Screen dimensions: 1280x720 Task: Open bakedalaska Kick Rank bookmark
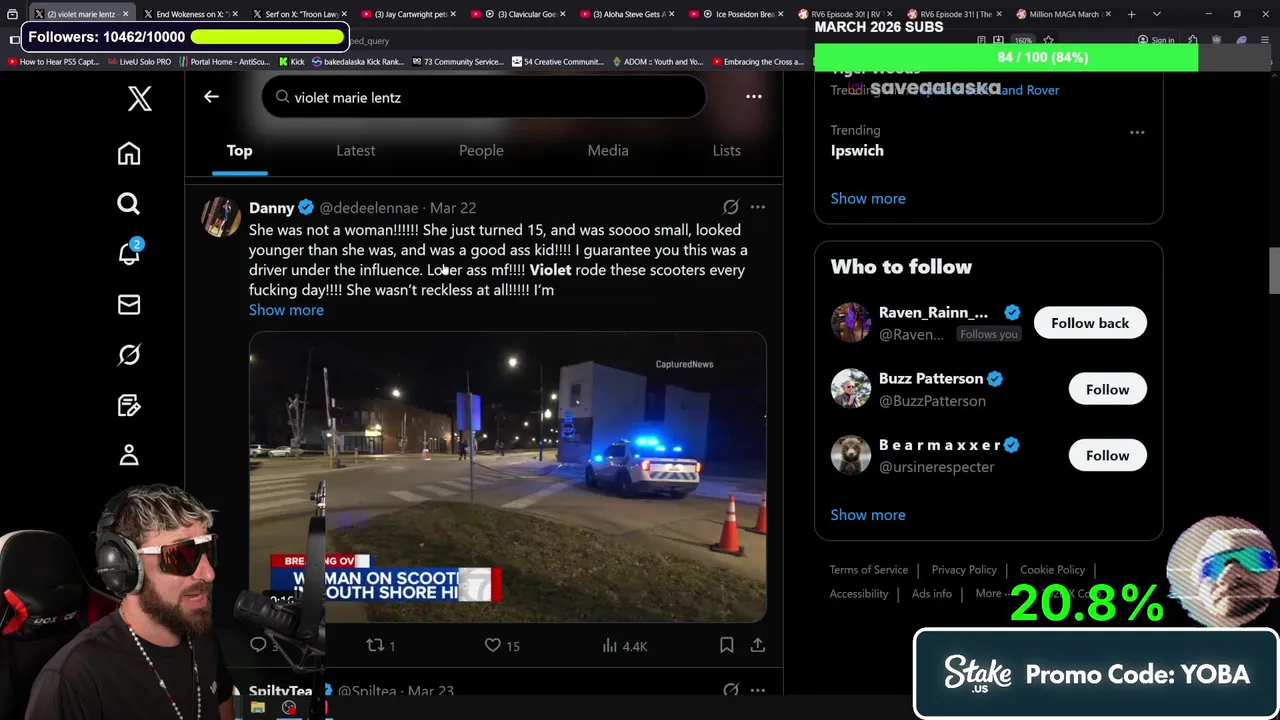tap(358, 61)
